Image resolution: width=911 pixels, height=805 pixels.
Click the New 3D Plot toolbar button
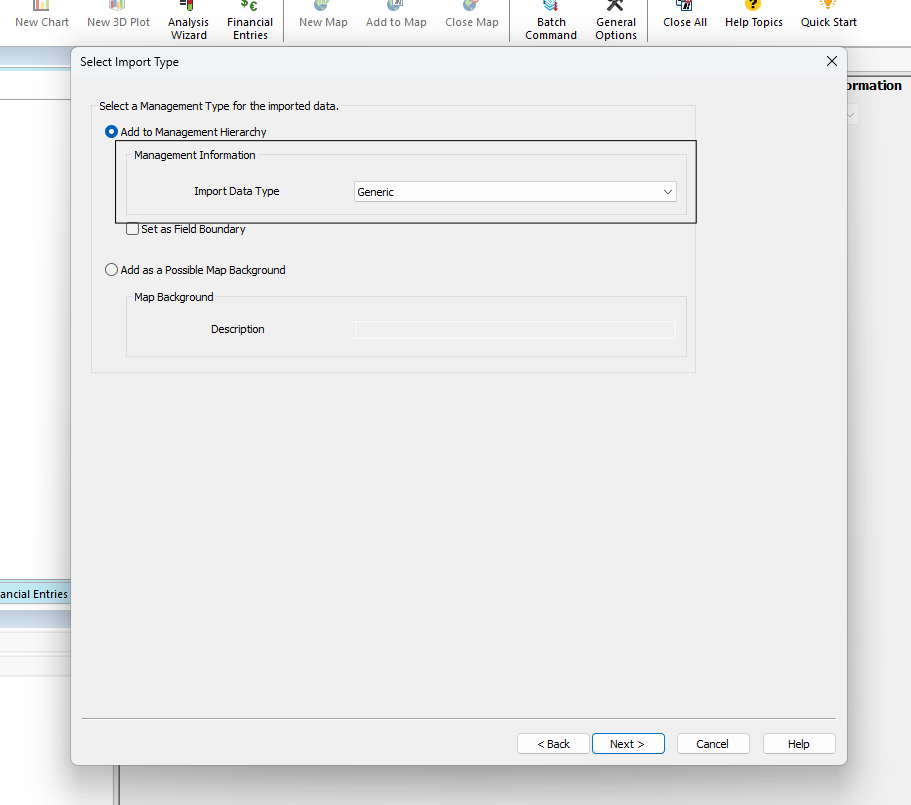(x=118, y=16)
